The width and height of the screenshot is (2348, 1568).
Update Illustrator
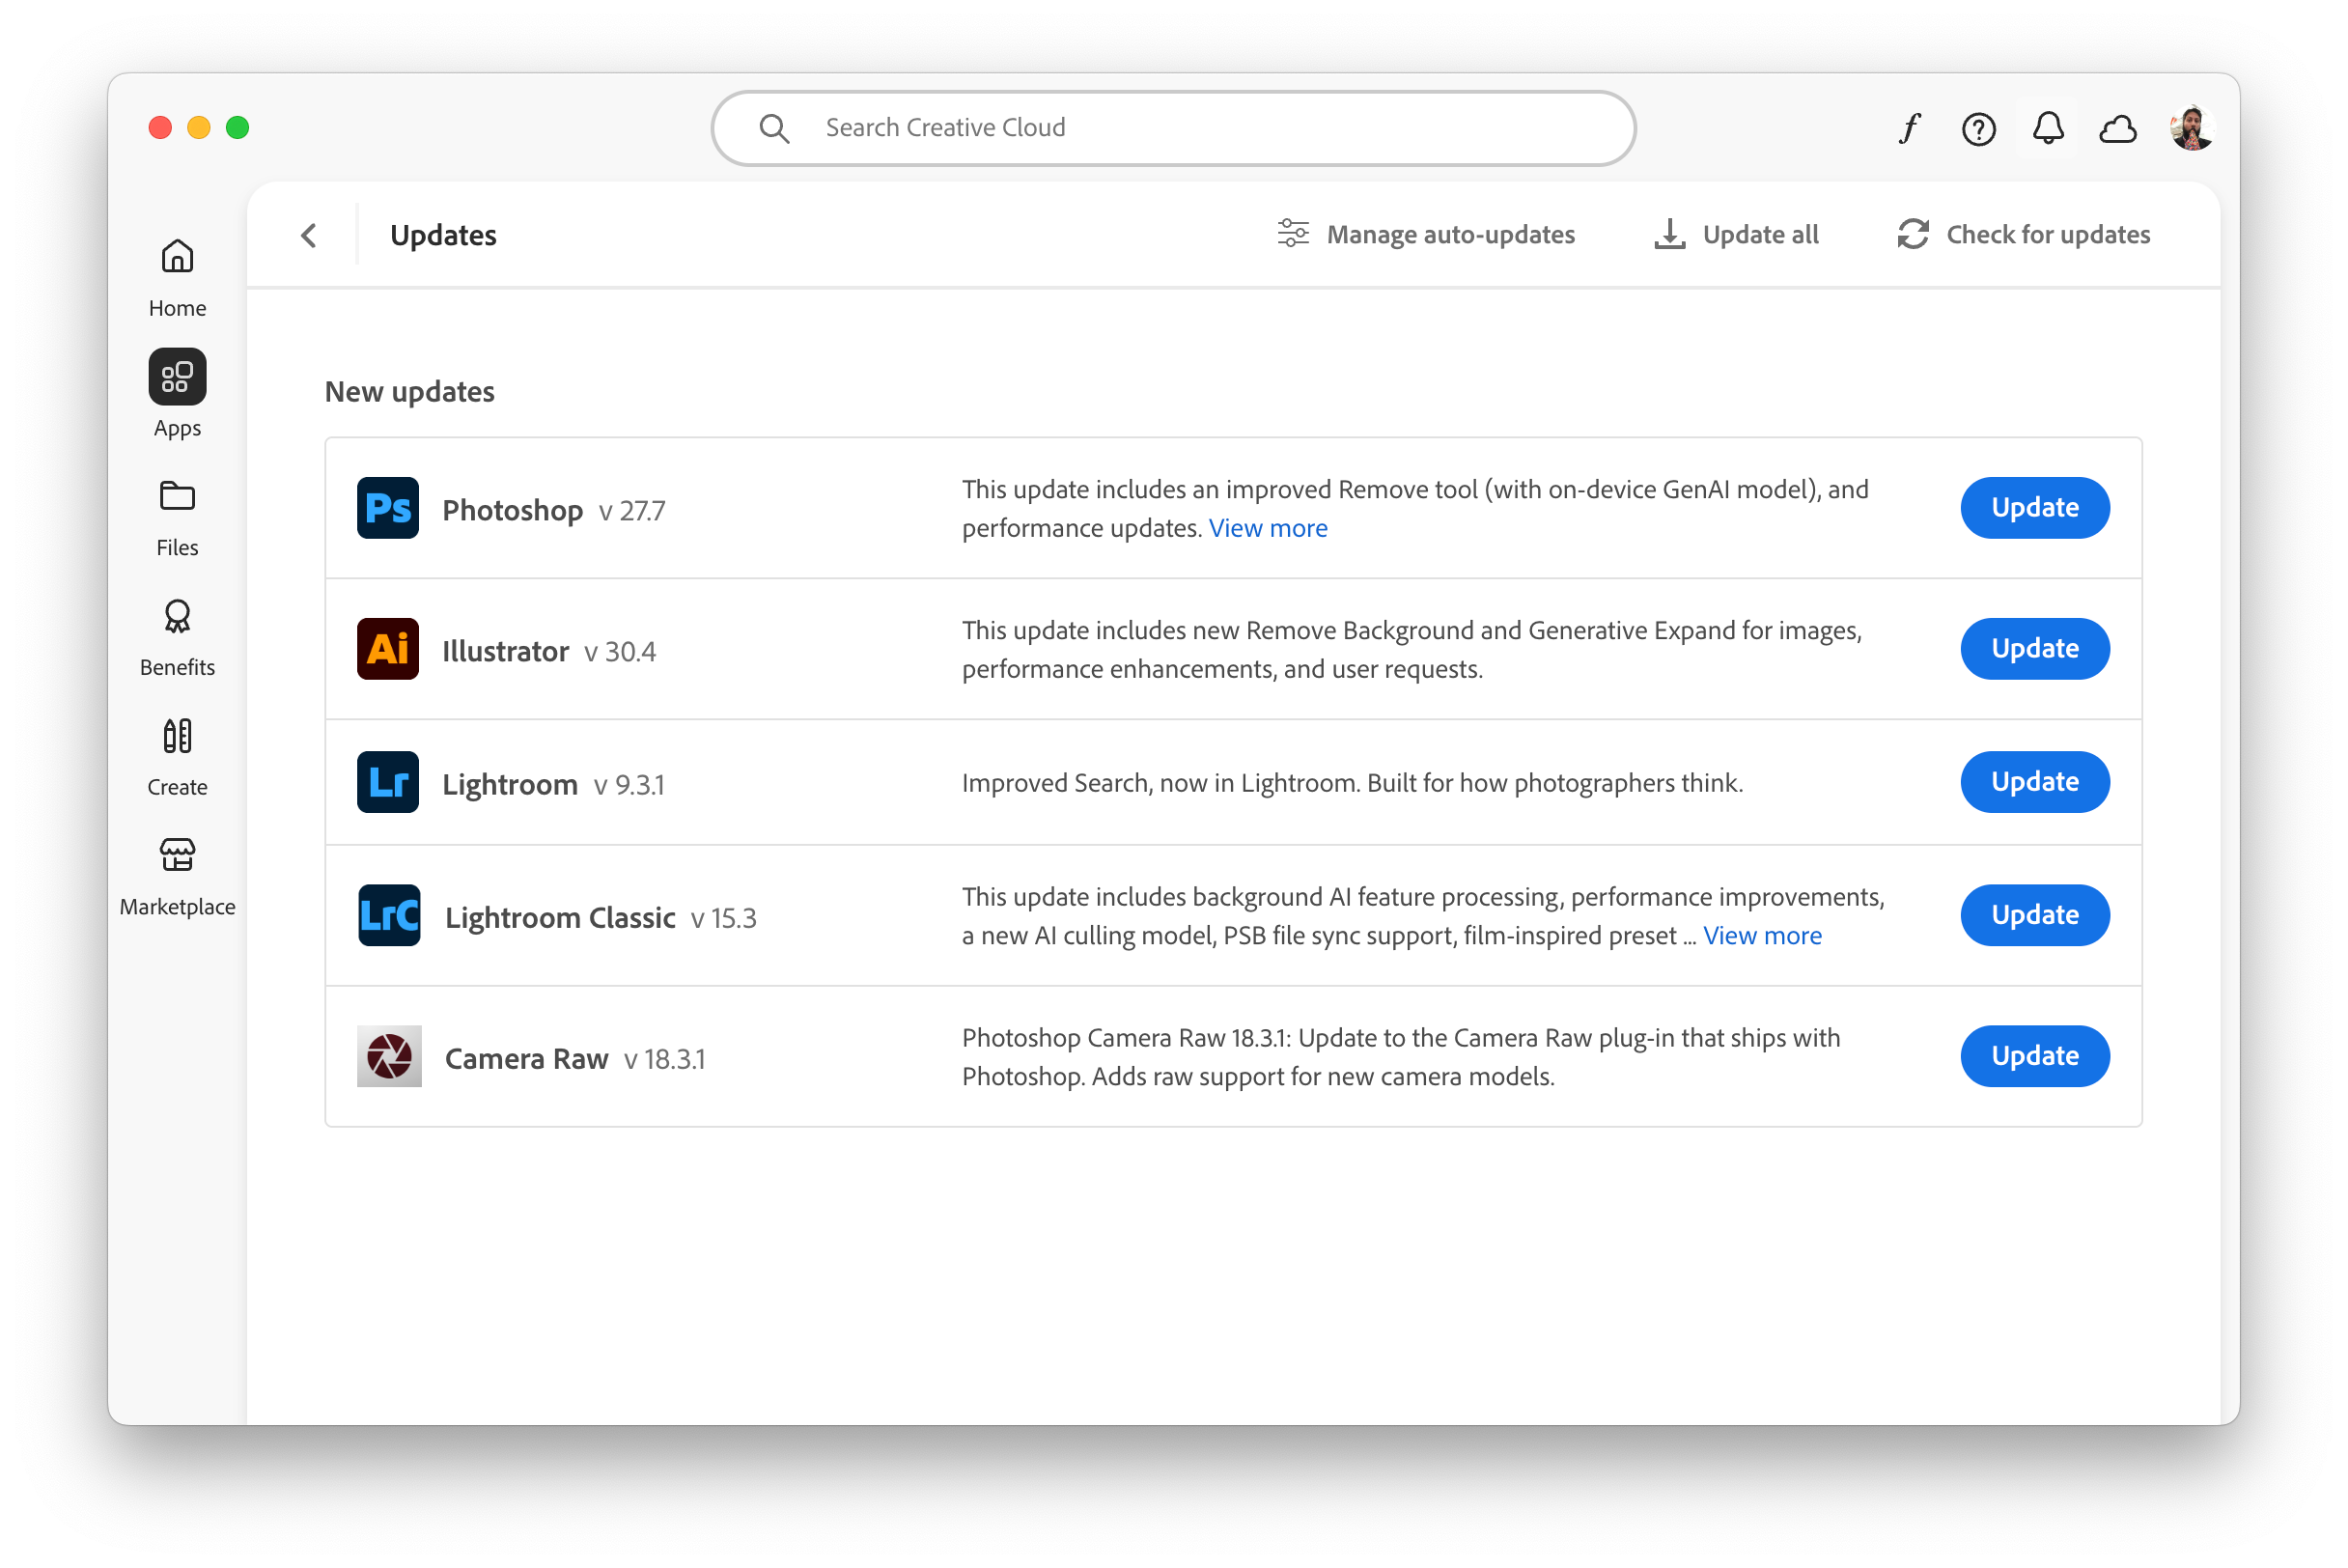[2035, 649]
